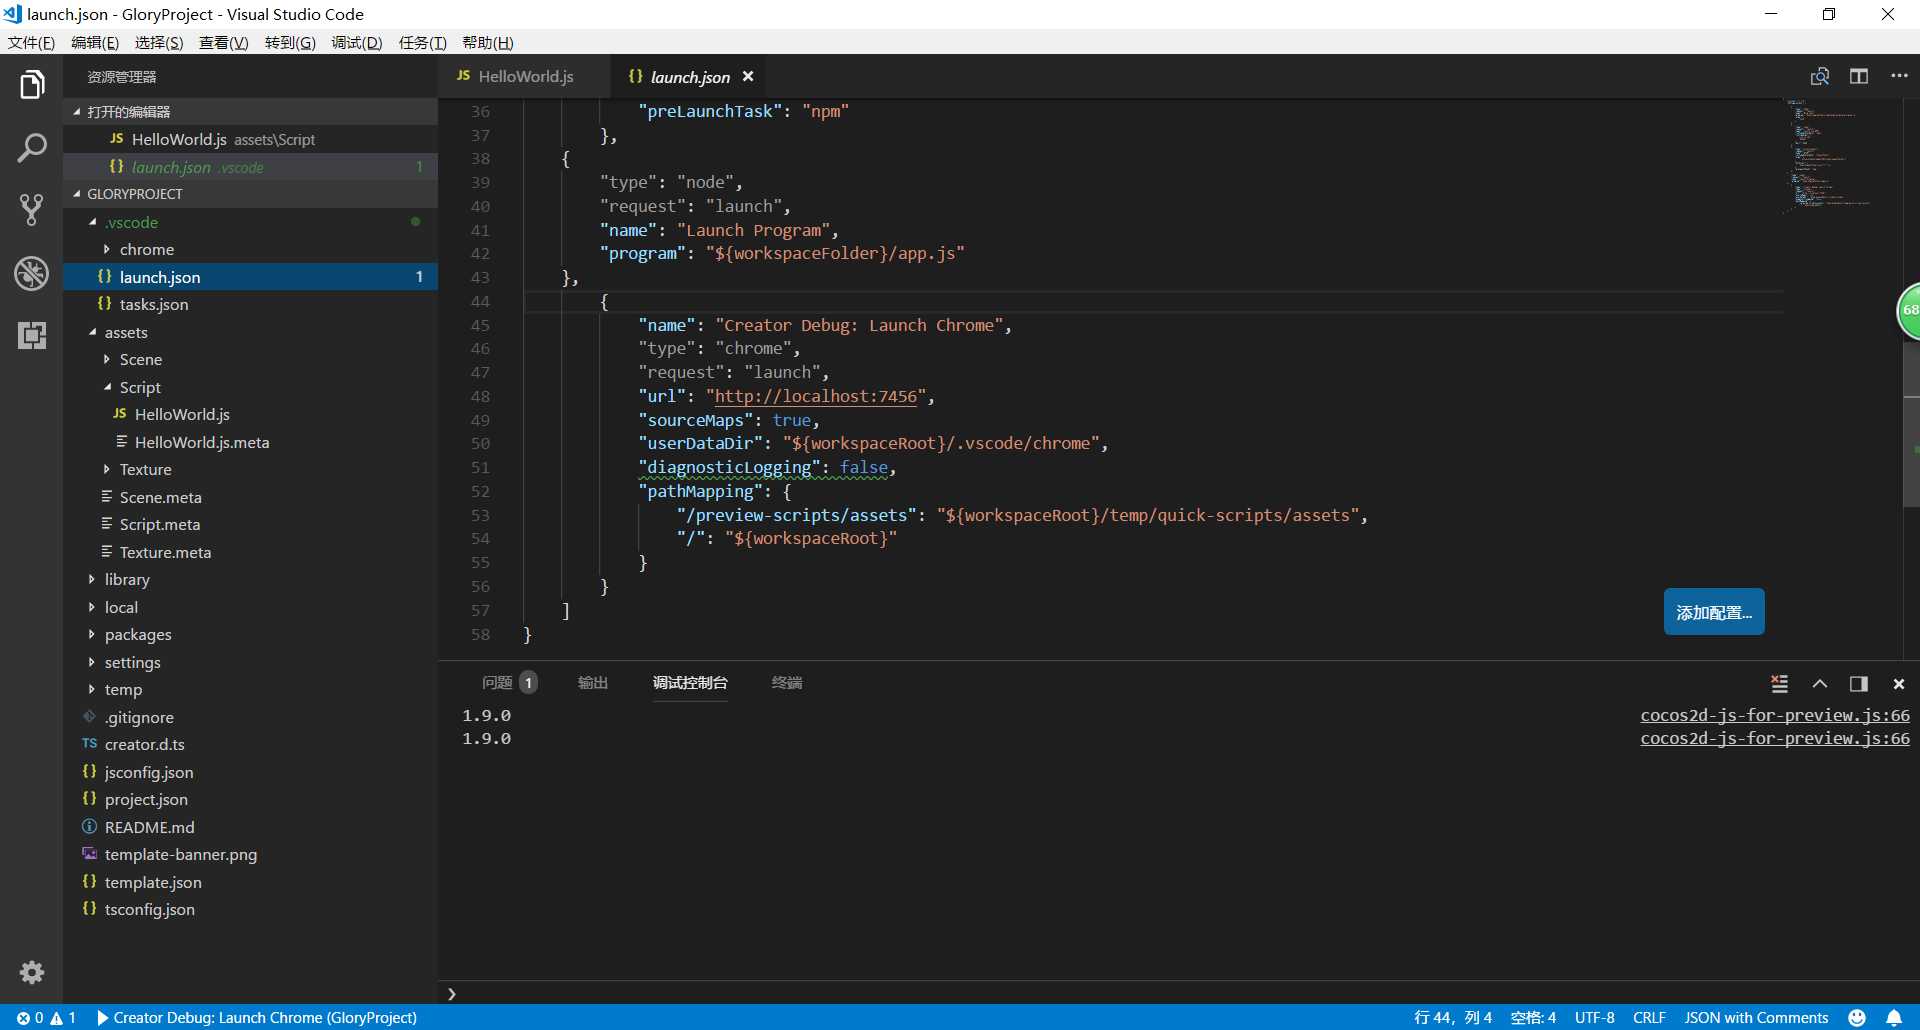The image size is (1920, 1030).
Task: Collapse the assets folder
Action: point(250,332)
